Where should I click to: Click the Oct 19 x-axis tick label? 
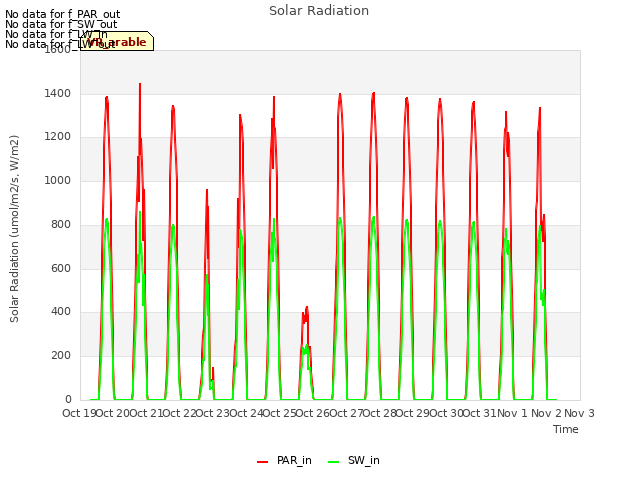(79, 413)
